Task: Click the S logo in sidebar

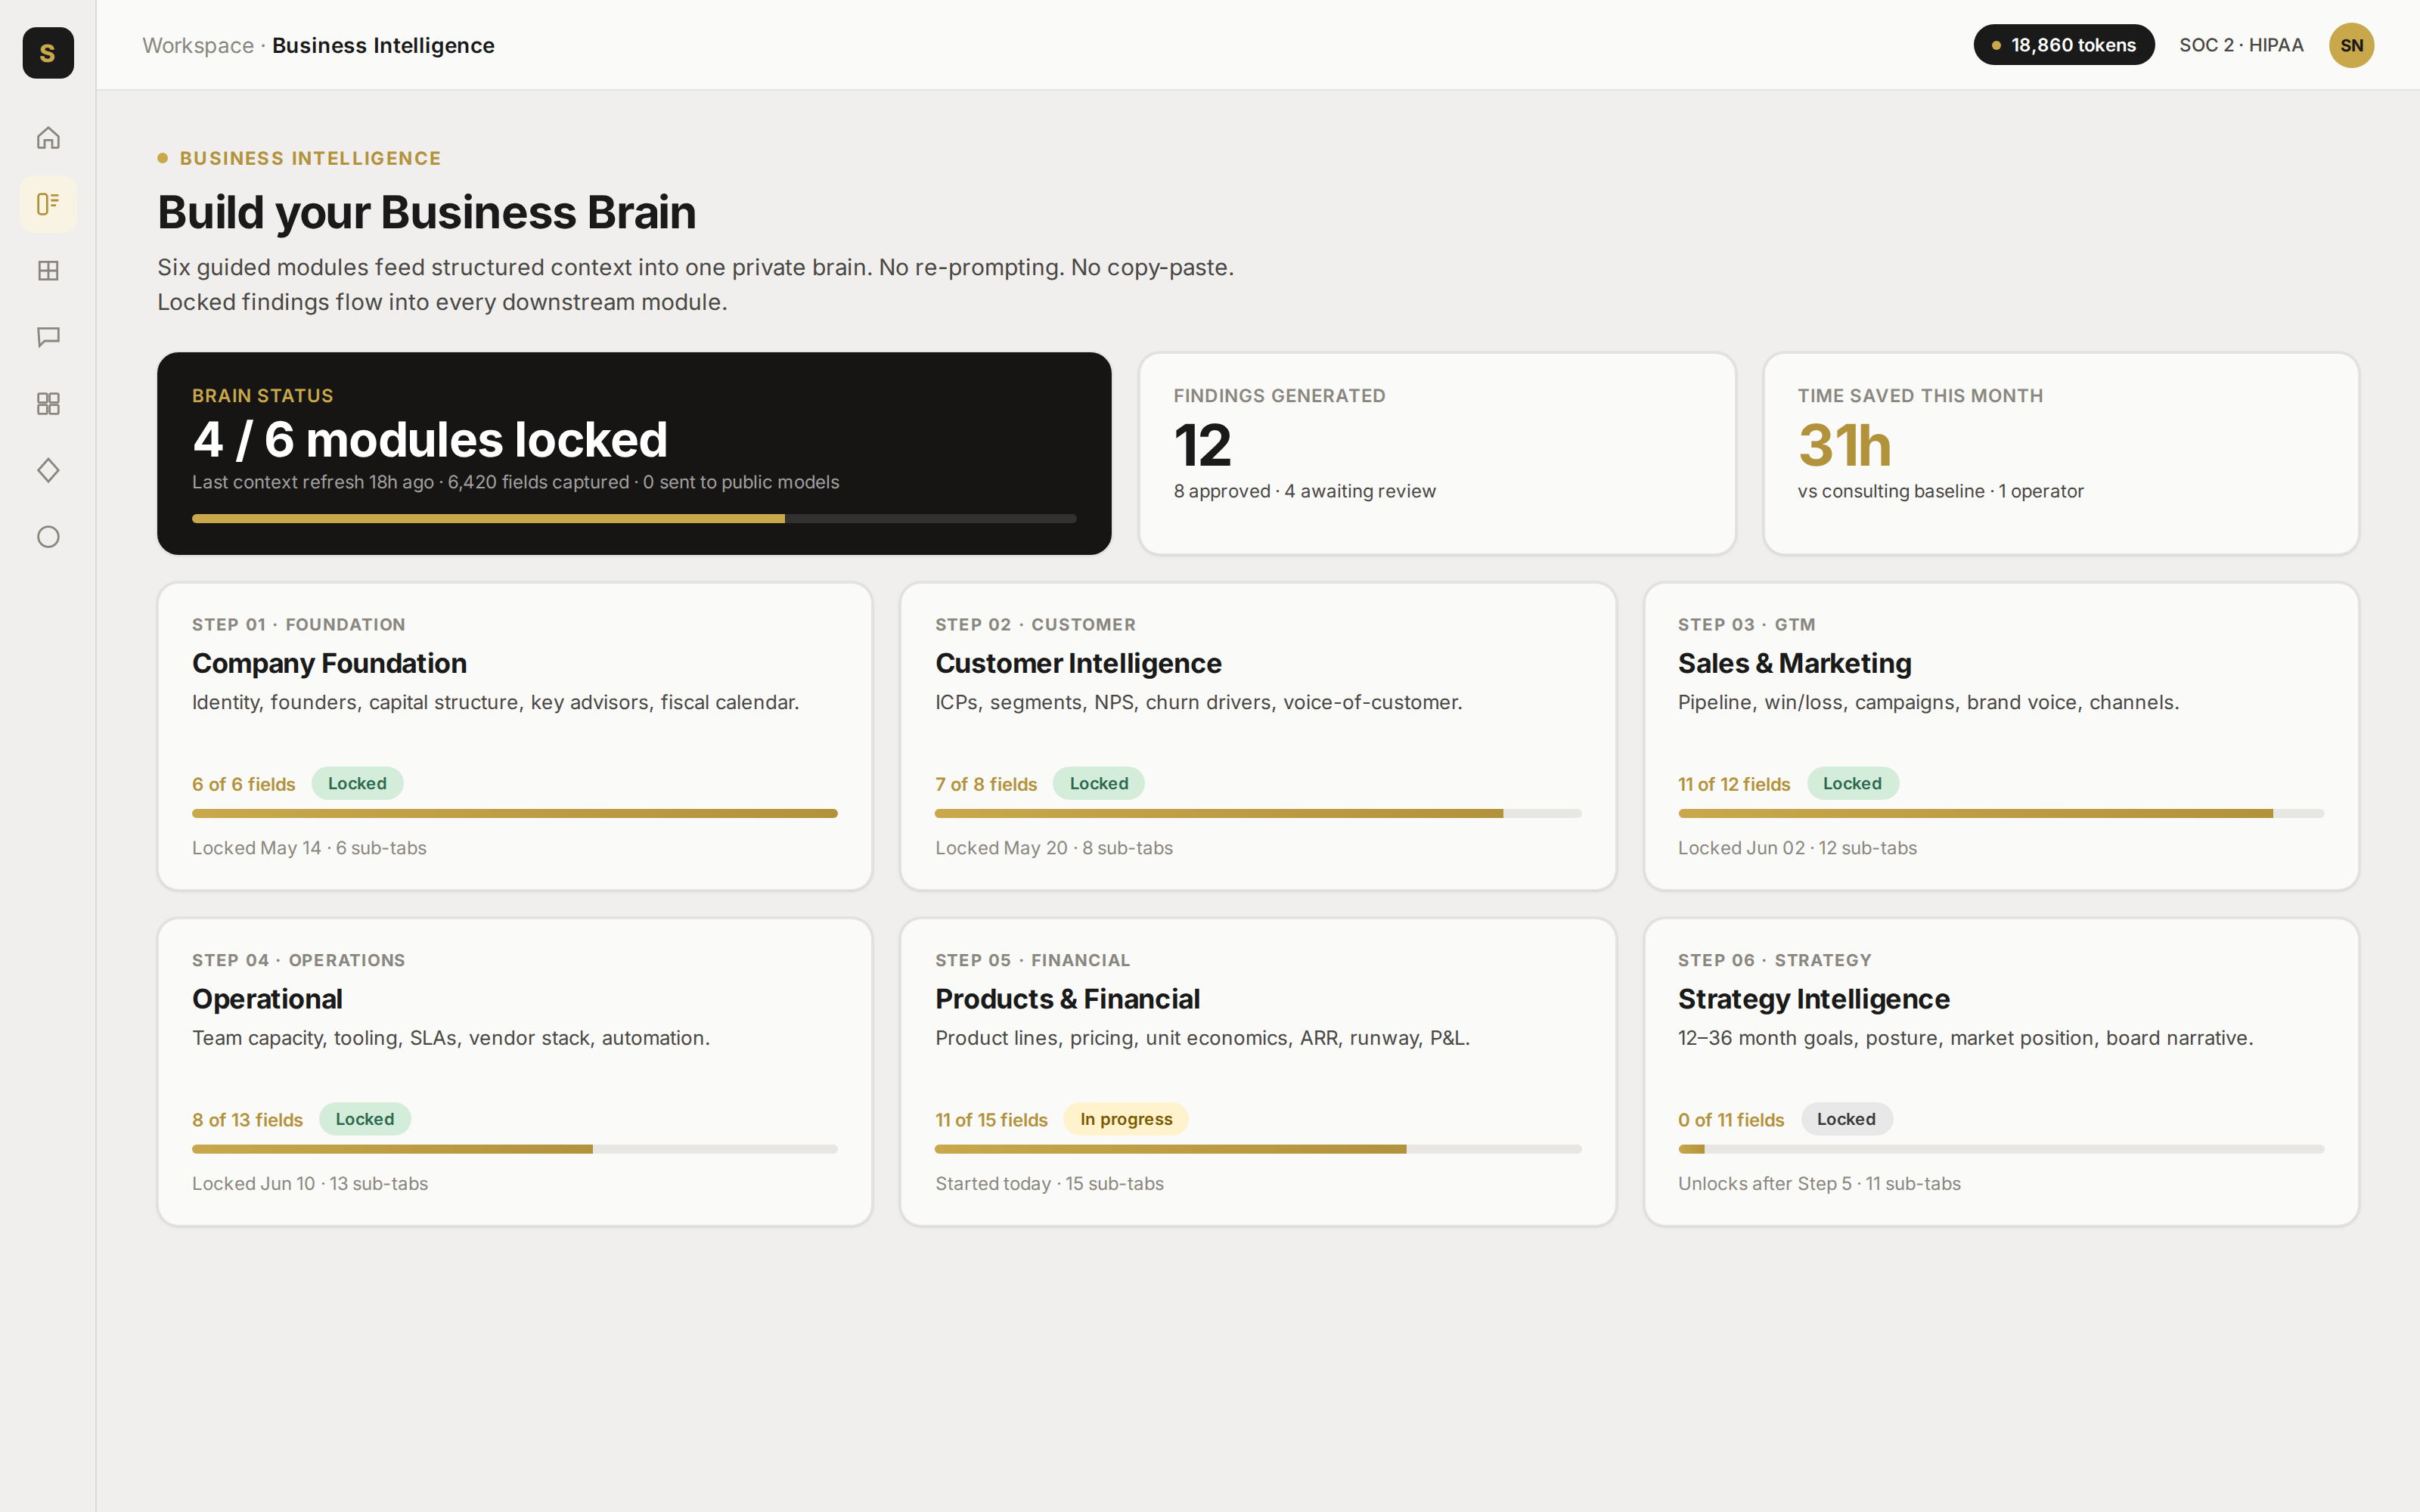Action: tap(48, 53)
